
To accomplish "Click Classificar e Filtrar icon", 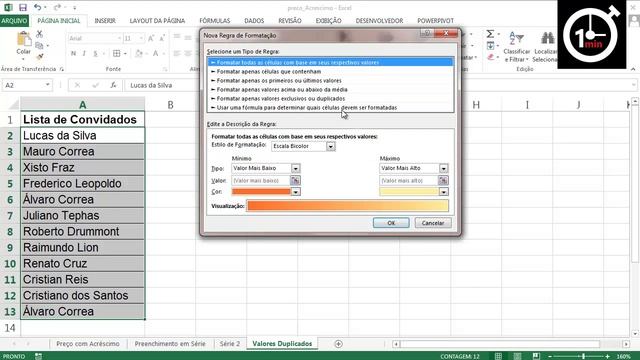I will [x=517, y=39].
